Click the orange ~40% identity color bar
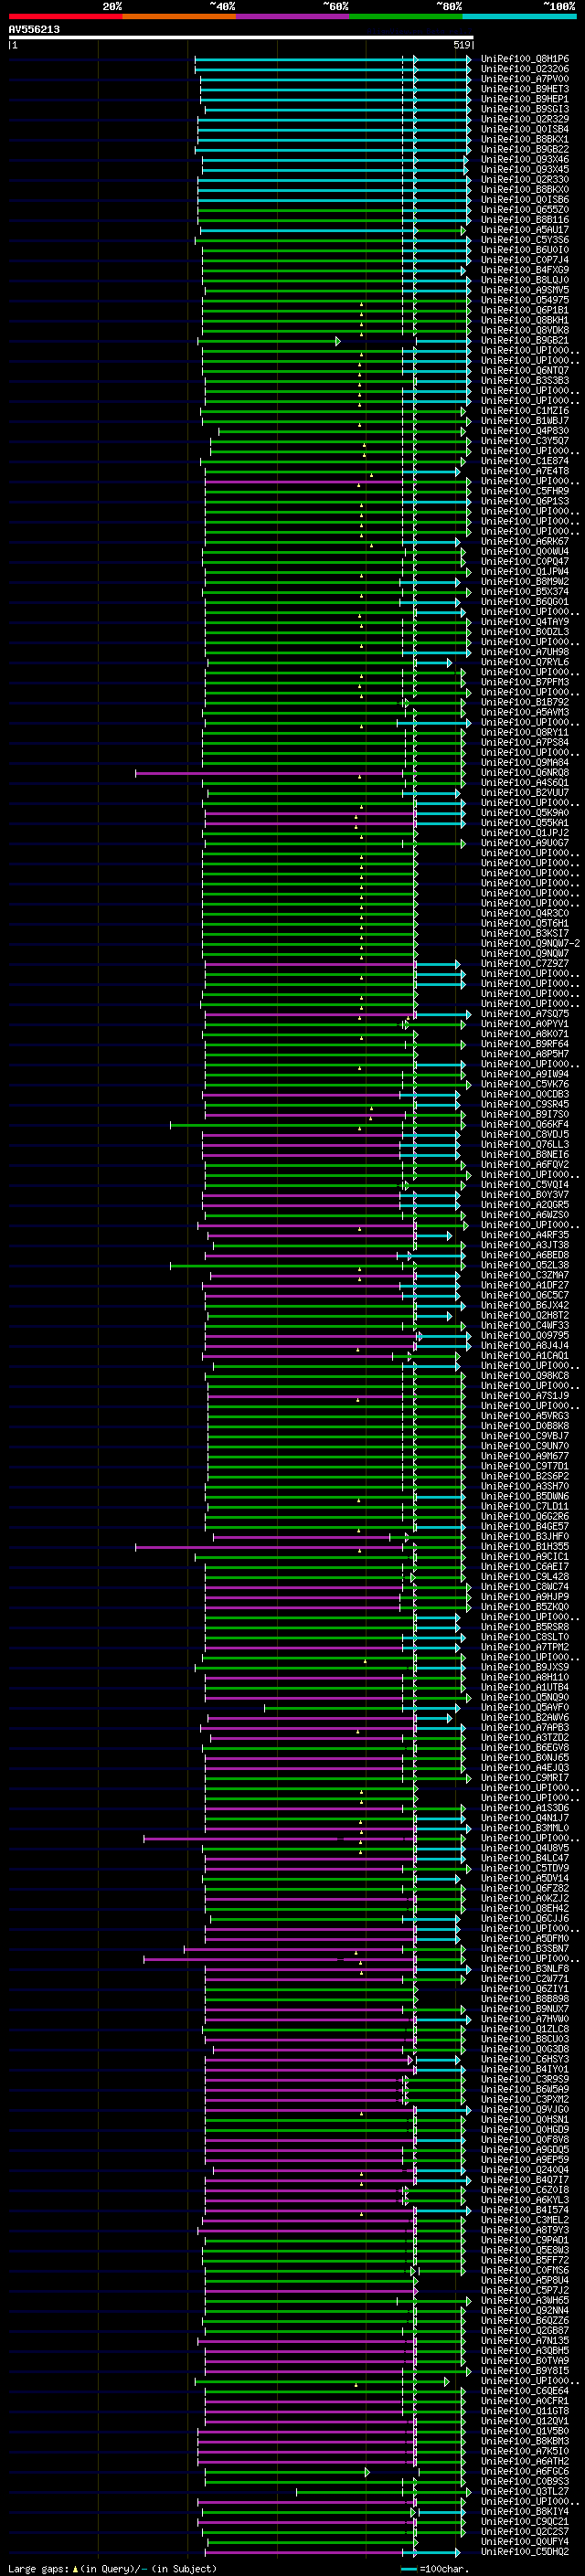Viewport: 585px width, 2576px height. [x=179, y=16]
